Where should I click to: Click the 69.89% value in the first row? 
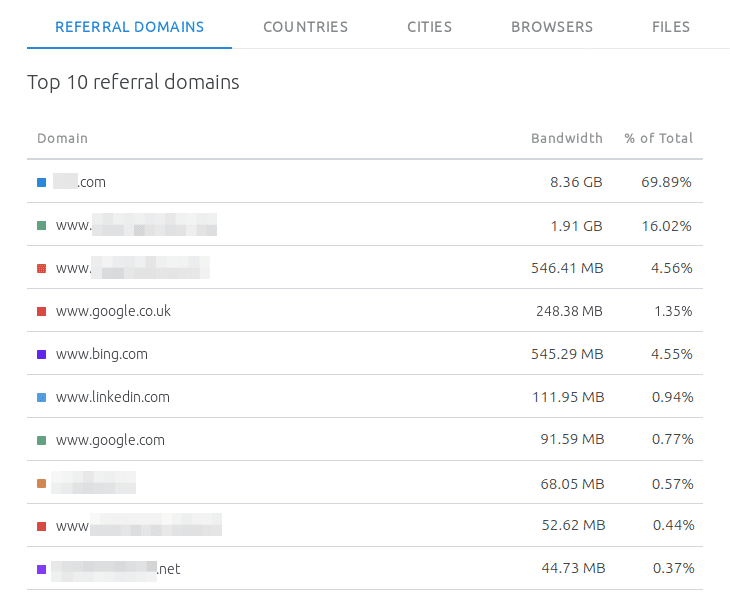pyautogui.click(x=666, y=182)
